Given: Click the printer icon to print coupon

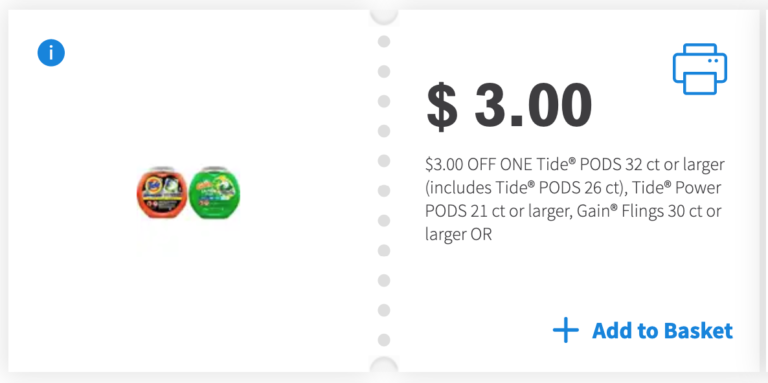Looking at the screenshot, I should click(x=699, y=69).
